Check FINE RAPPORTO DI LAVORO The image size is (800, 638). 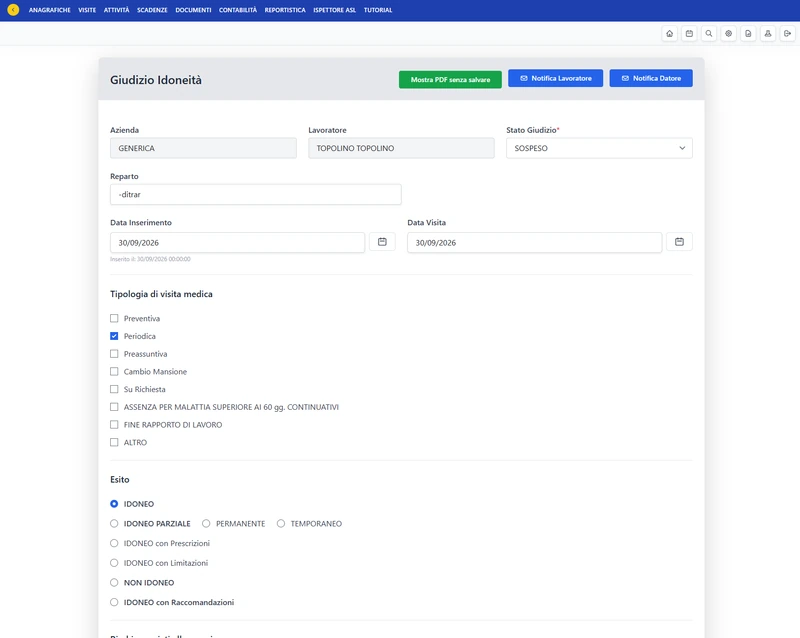(x=114, y=425)
